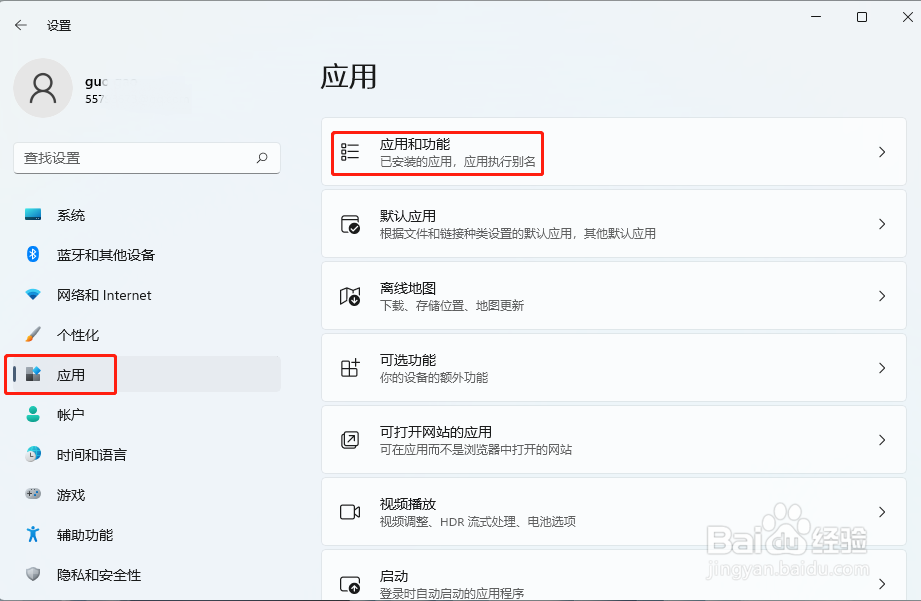Click the back arrow in Settings
Screen dimensions: 921x601
pyautogui.click(x=21, y=25)
